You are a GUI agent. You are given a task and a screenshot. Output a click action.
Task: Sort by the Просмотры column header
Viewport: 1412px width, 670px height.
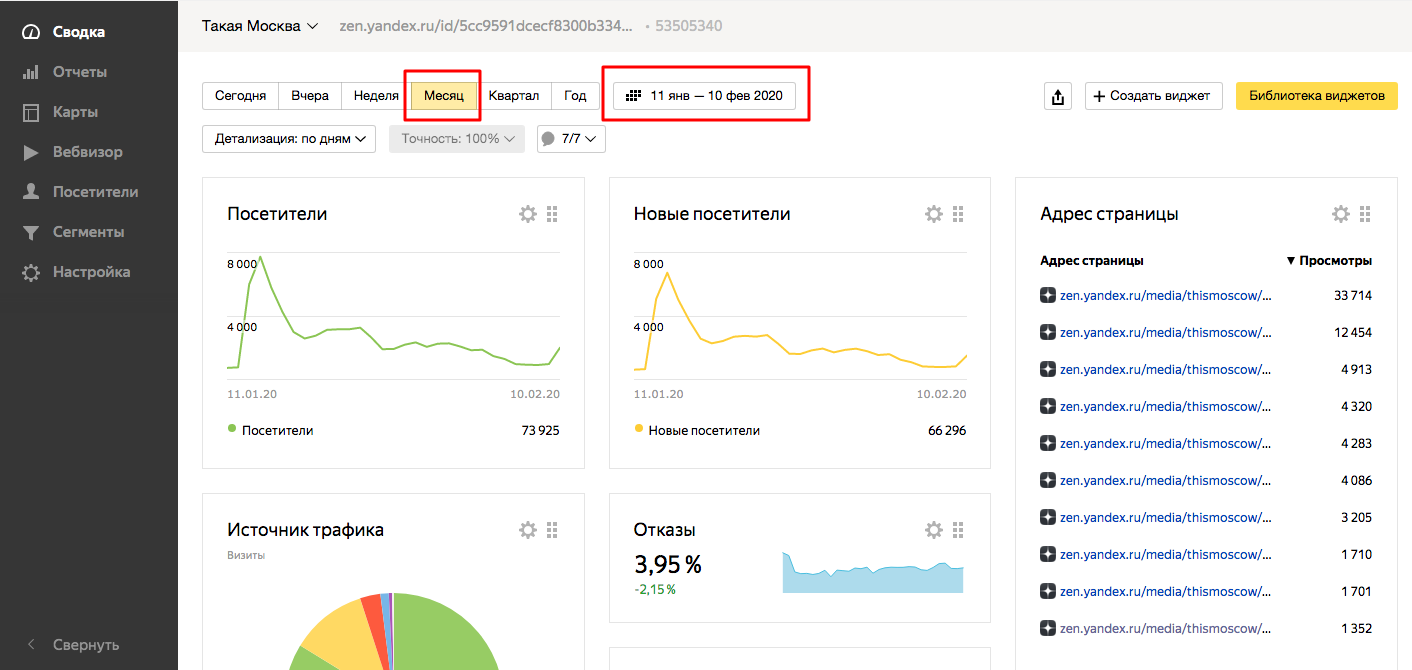click(1329, 261)
